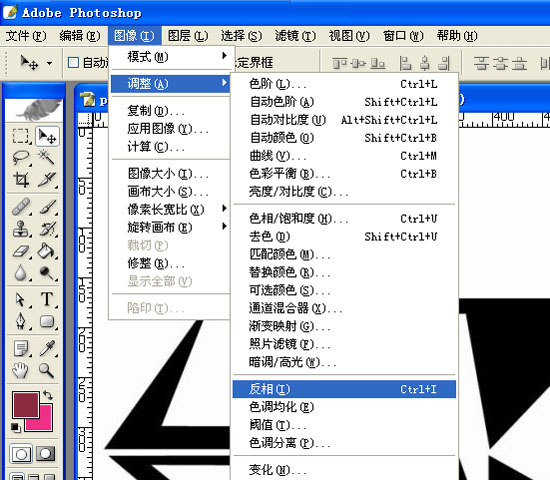Toggle the 自动 checkbox in options bar
This screenshot has width=550, height=480.
[73, 63]
